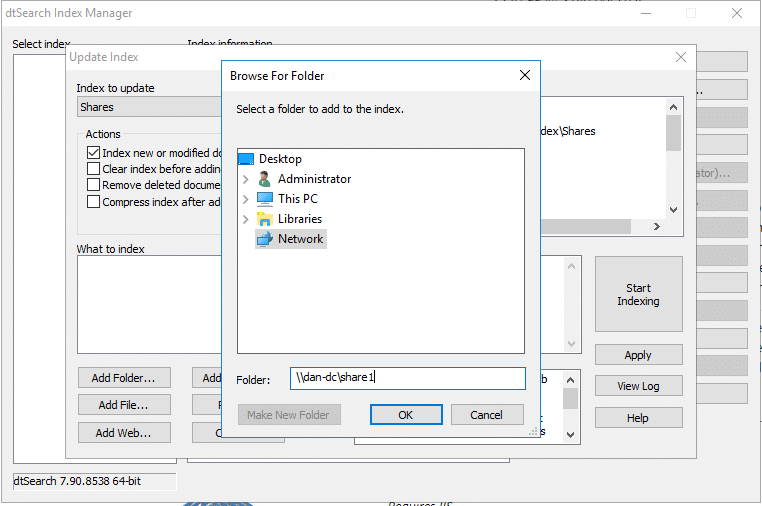
Task: Cancel the Browse For Folder dialog
Action: click(487, 414)
